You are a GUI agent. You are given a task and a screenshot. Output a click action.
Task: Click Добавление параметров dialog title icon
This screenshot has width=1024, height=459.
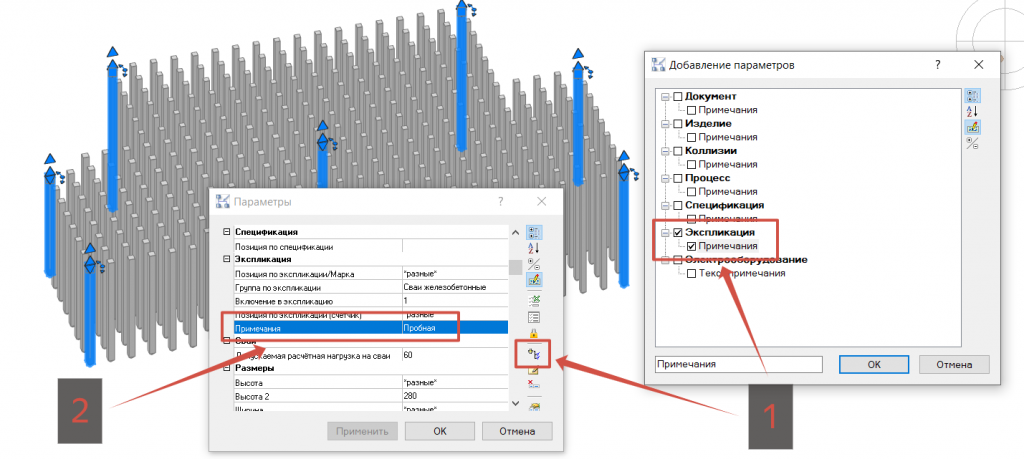click(x=658, y=65)
